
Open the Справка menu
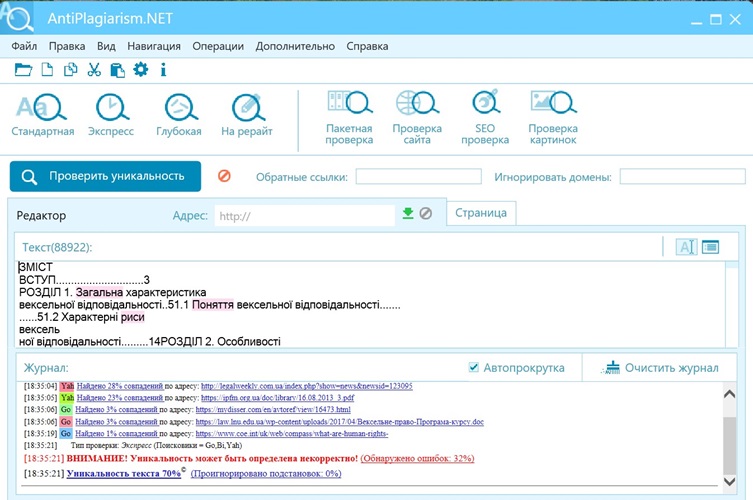coord(367,46)
